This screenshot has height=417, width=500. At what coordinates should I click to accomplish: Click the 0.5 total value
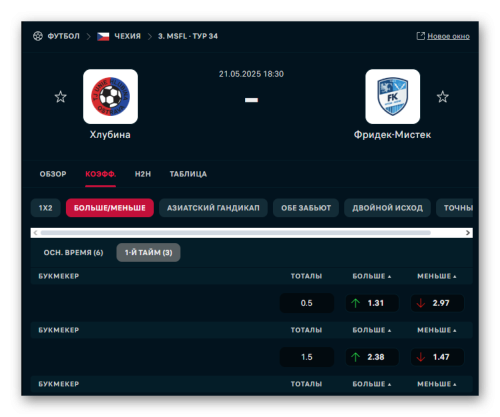coord(307,303)
